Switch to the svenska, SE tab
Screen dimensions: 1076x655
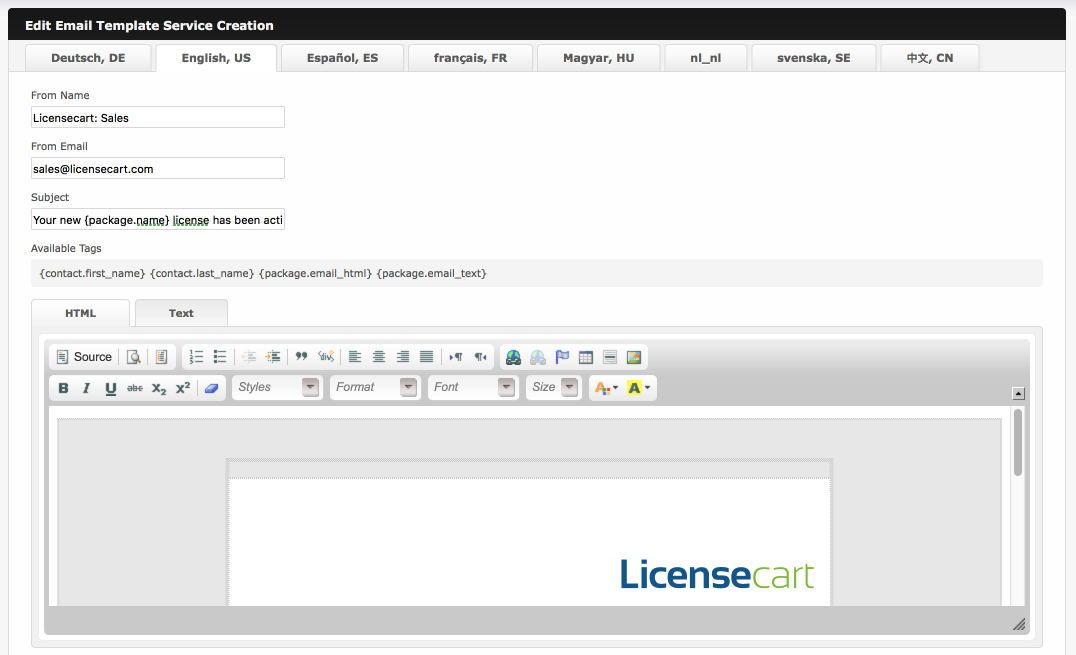point(814,58)
